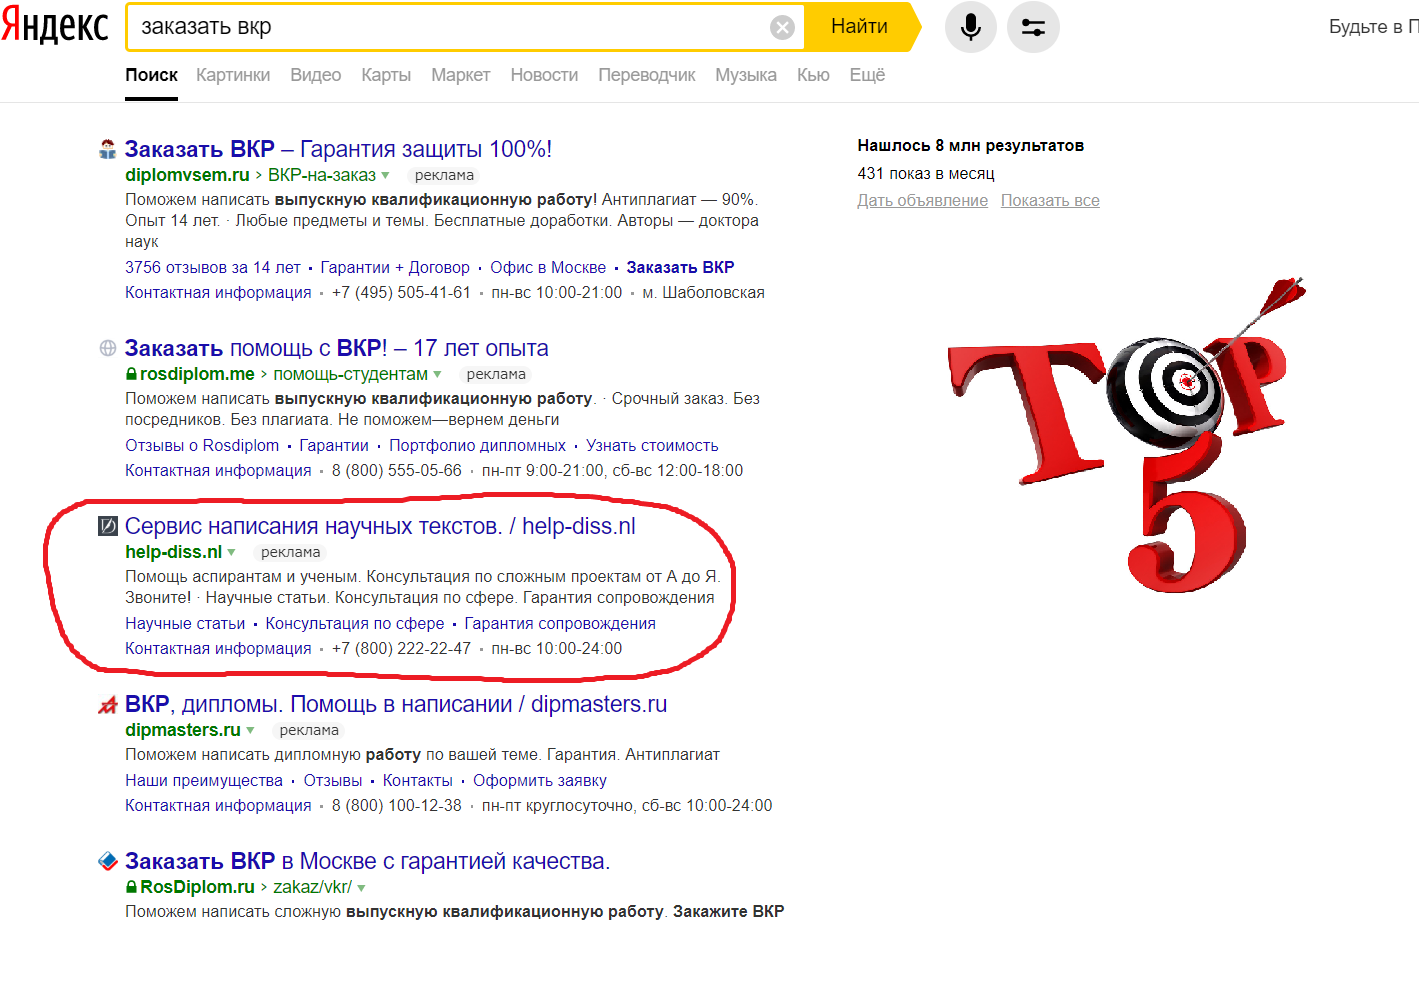The image size is (1419, 1000).
Task: Open dropdown arrow beside dipmasters.ru
Action: point(250,730)
